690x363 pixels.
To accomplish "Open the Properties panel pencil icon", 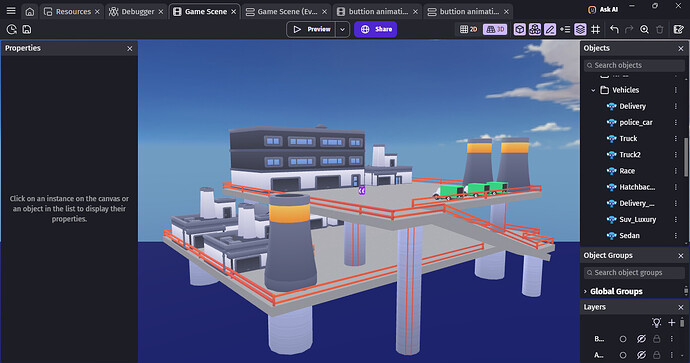I will click(x=550, y=29).
